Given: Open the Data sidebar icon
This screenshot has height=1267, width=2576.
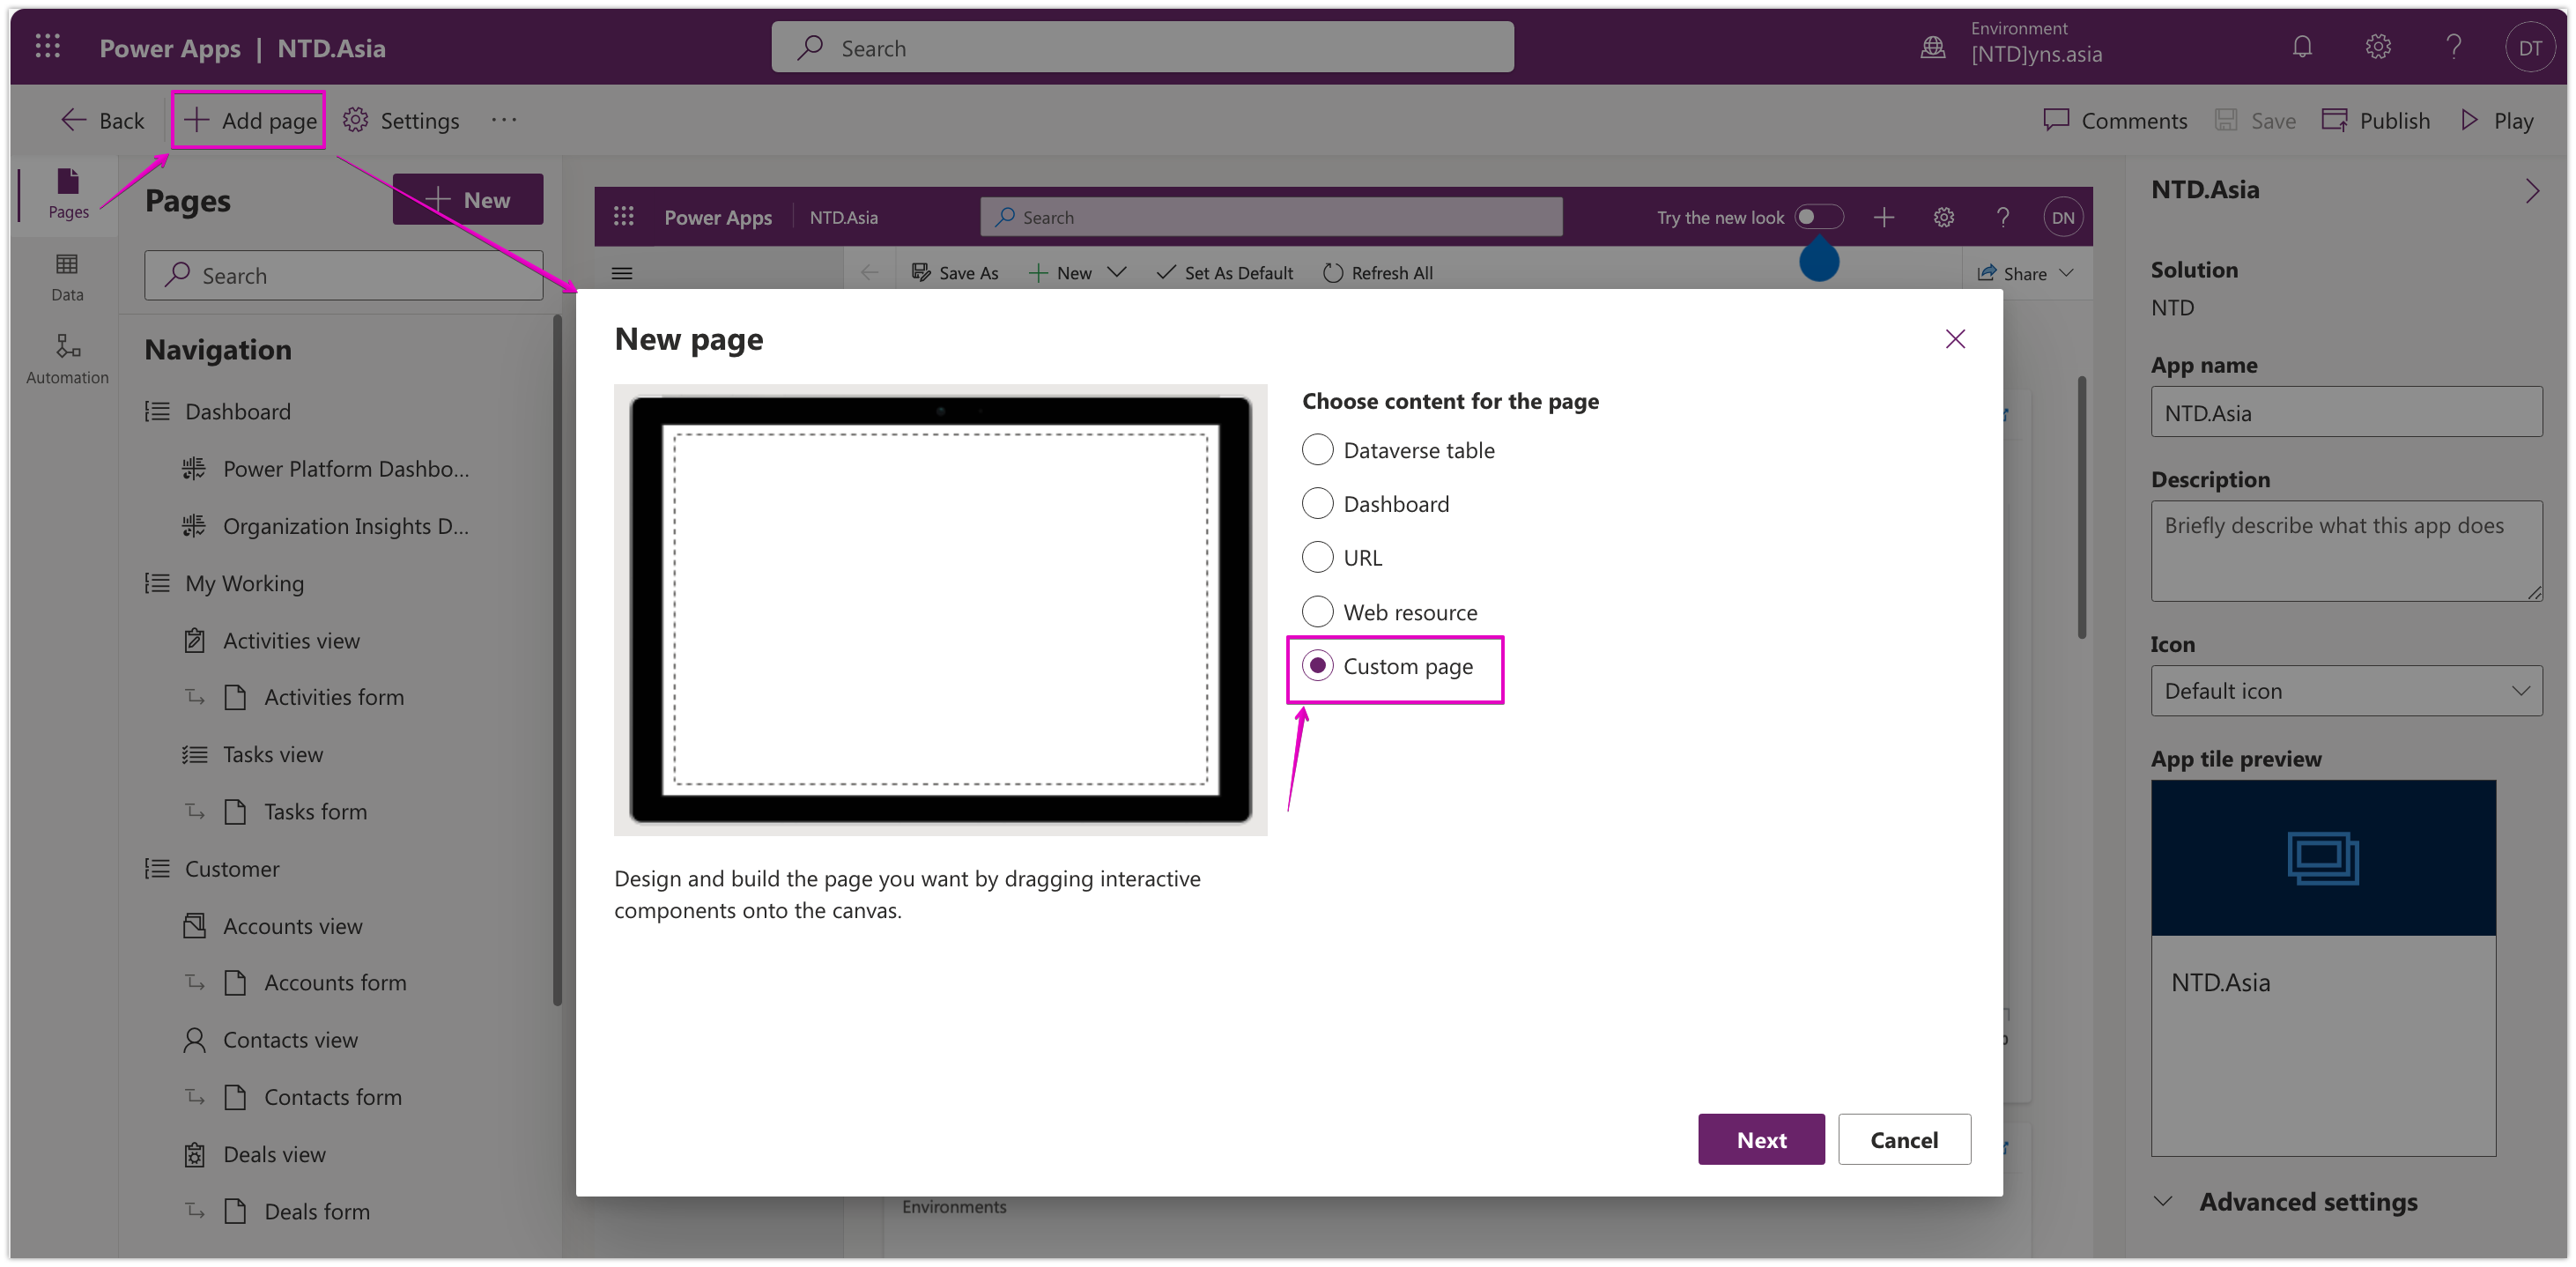Looking at the screenshot, I should tap(67, 276).
